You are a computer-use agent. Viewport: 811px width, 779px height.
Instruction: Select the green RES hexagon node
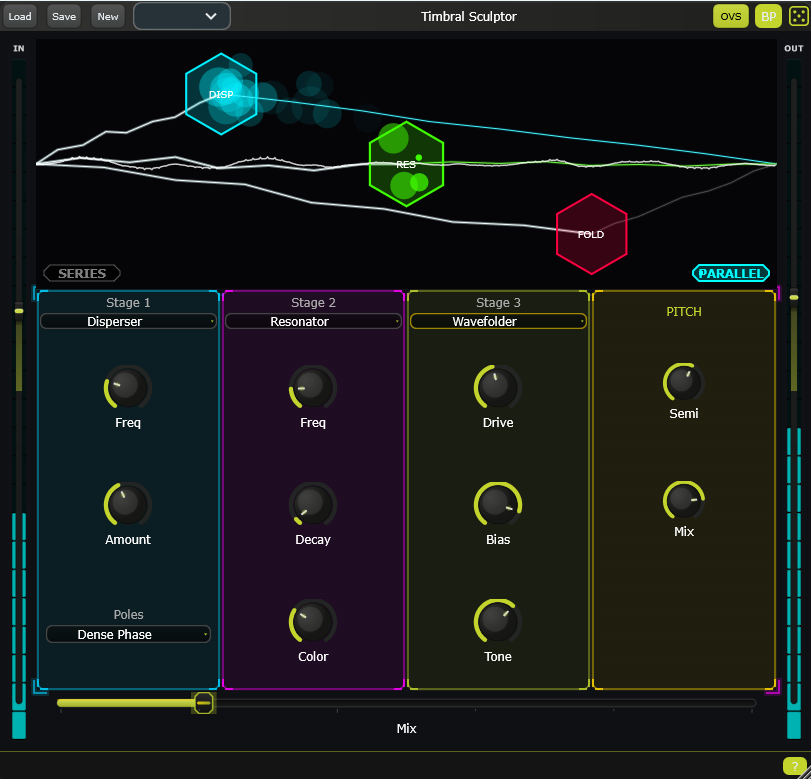click(x=406, y=164)
